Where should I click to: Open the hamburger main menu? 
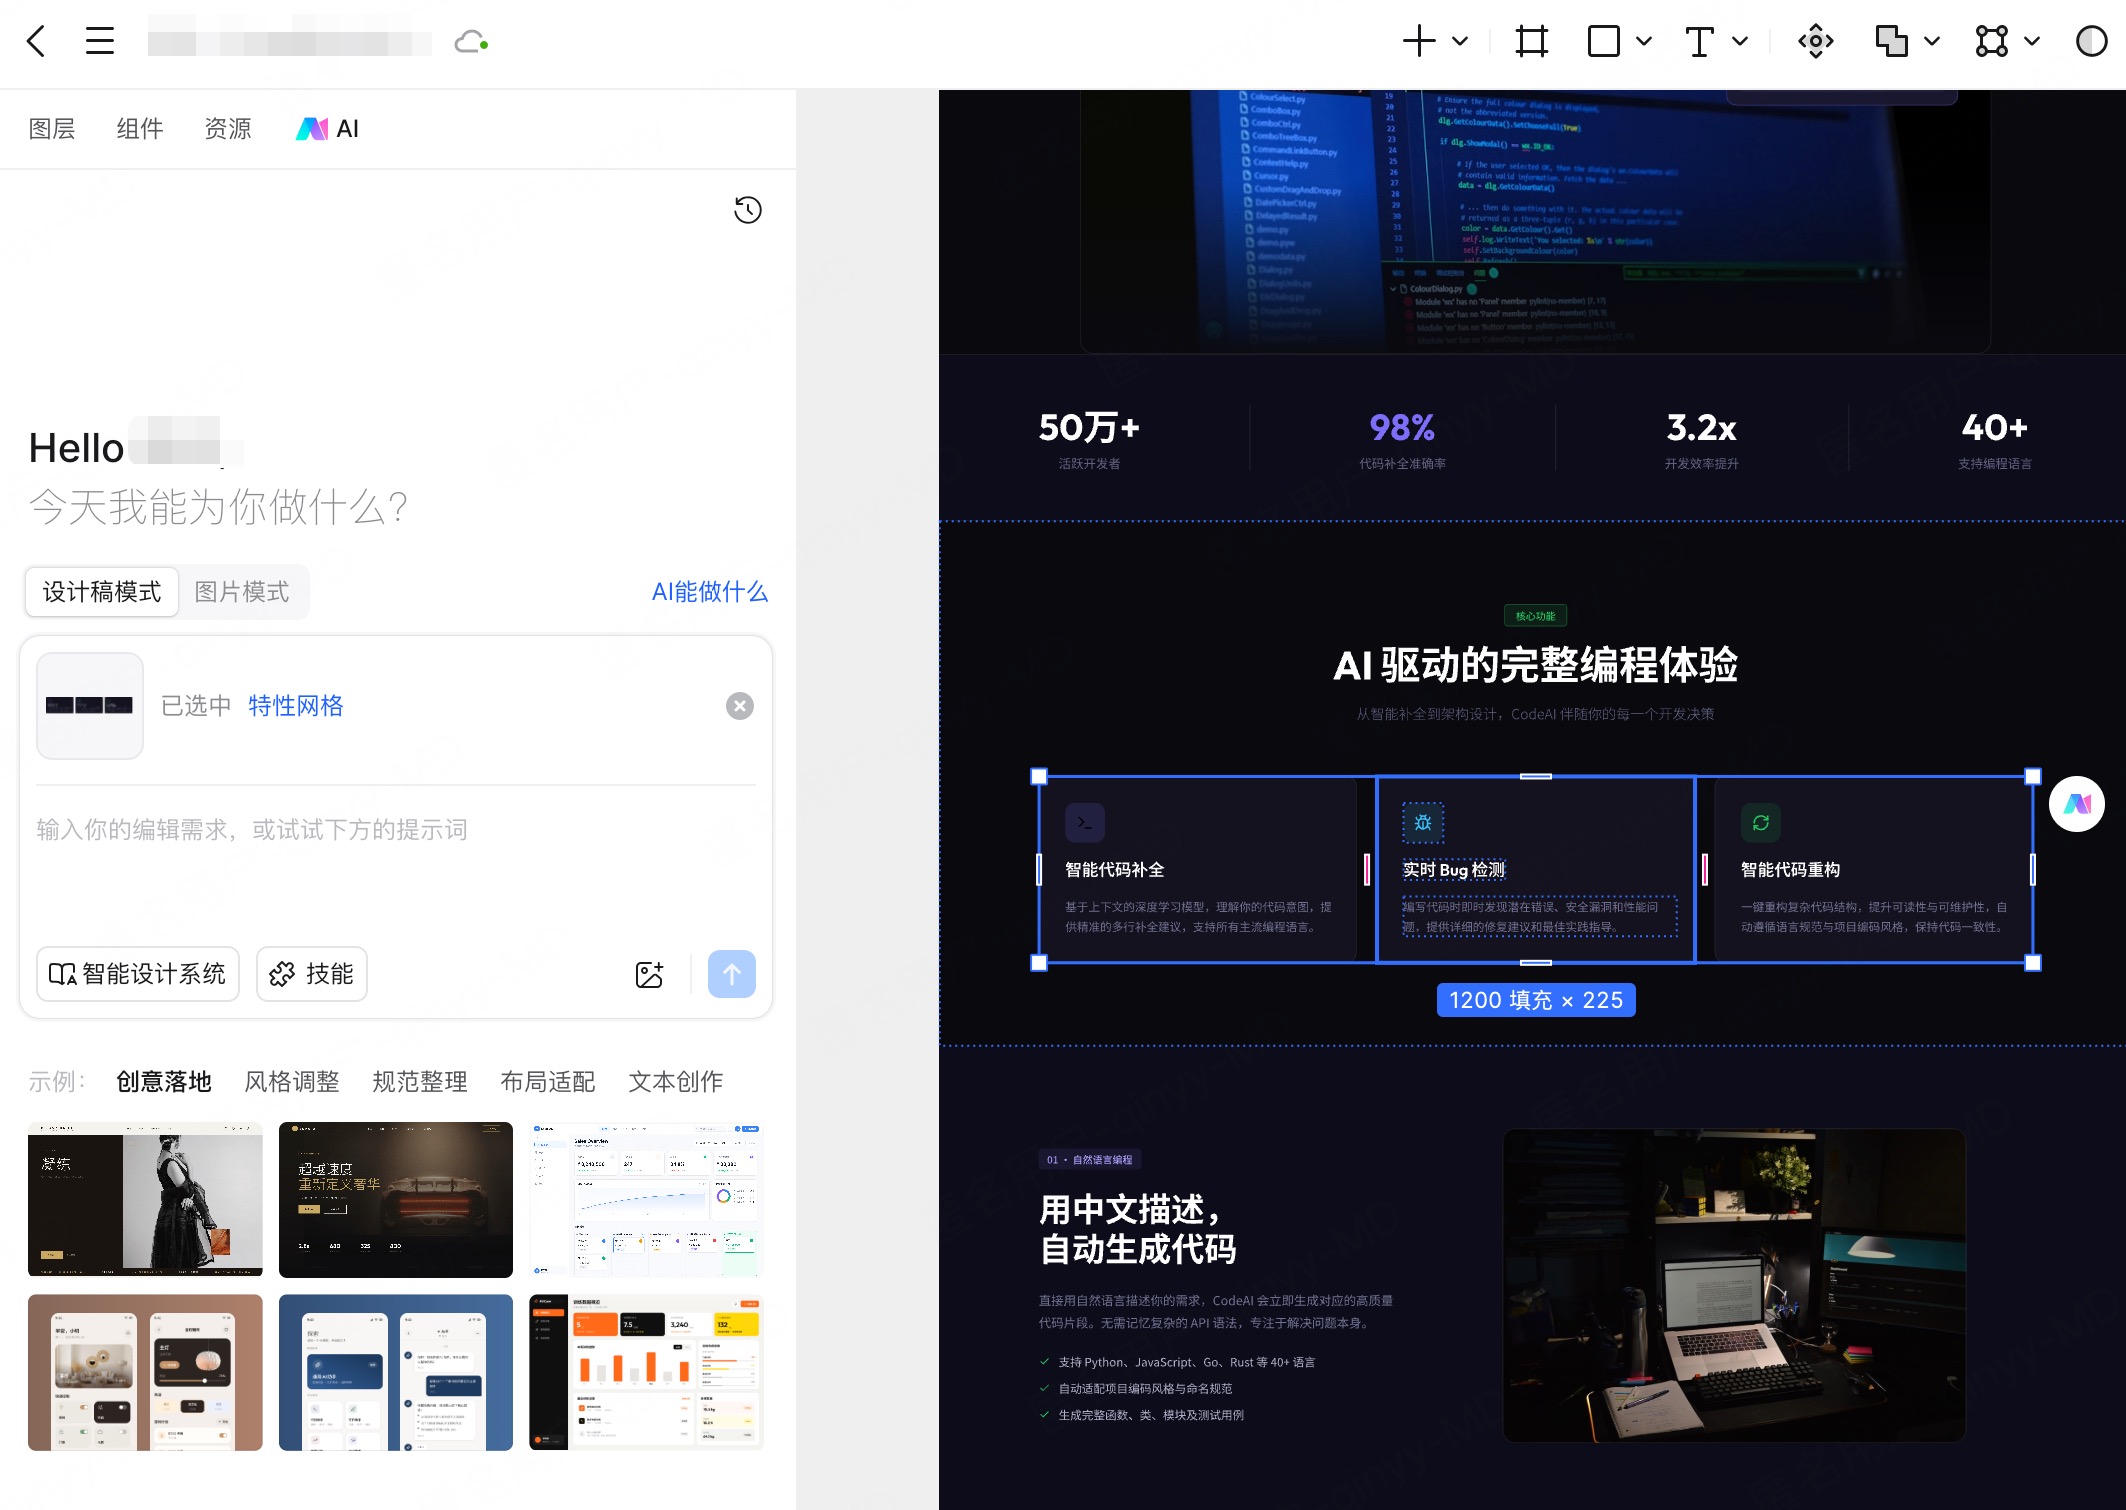[x=100, y=41]
